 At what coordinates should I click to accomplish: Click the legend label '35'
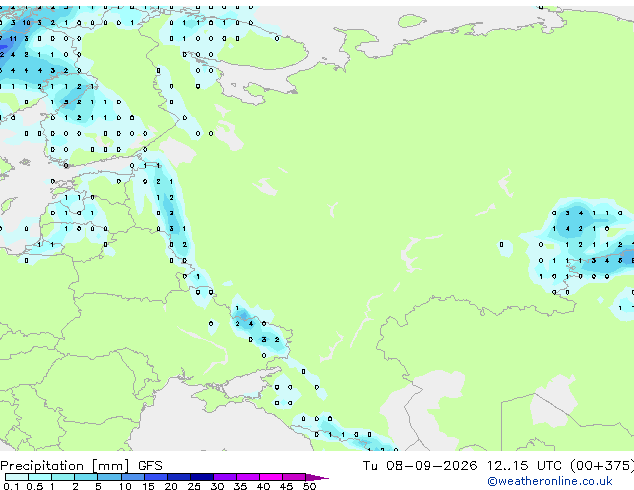(x=240, y=486)
